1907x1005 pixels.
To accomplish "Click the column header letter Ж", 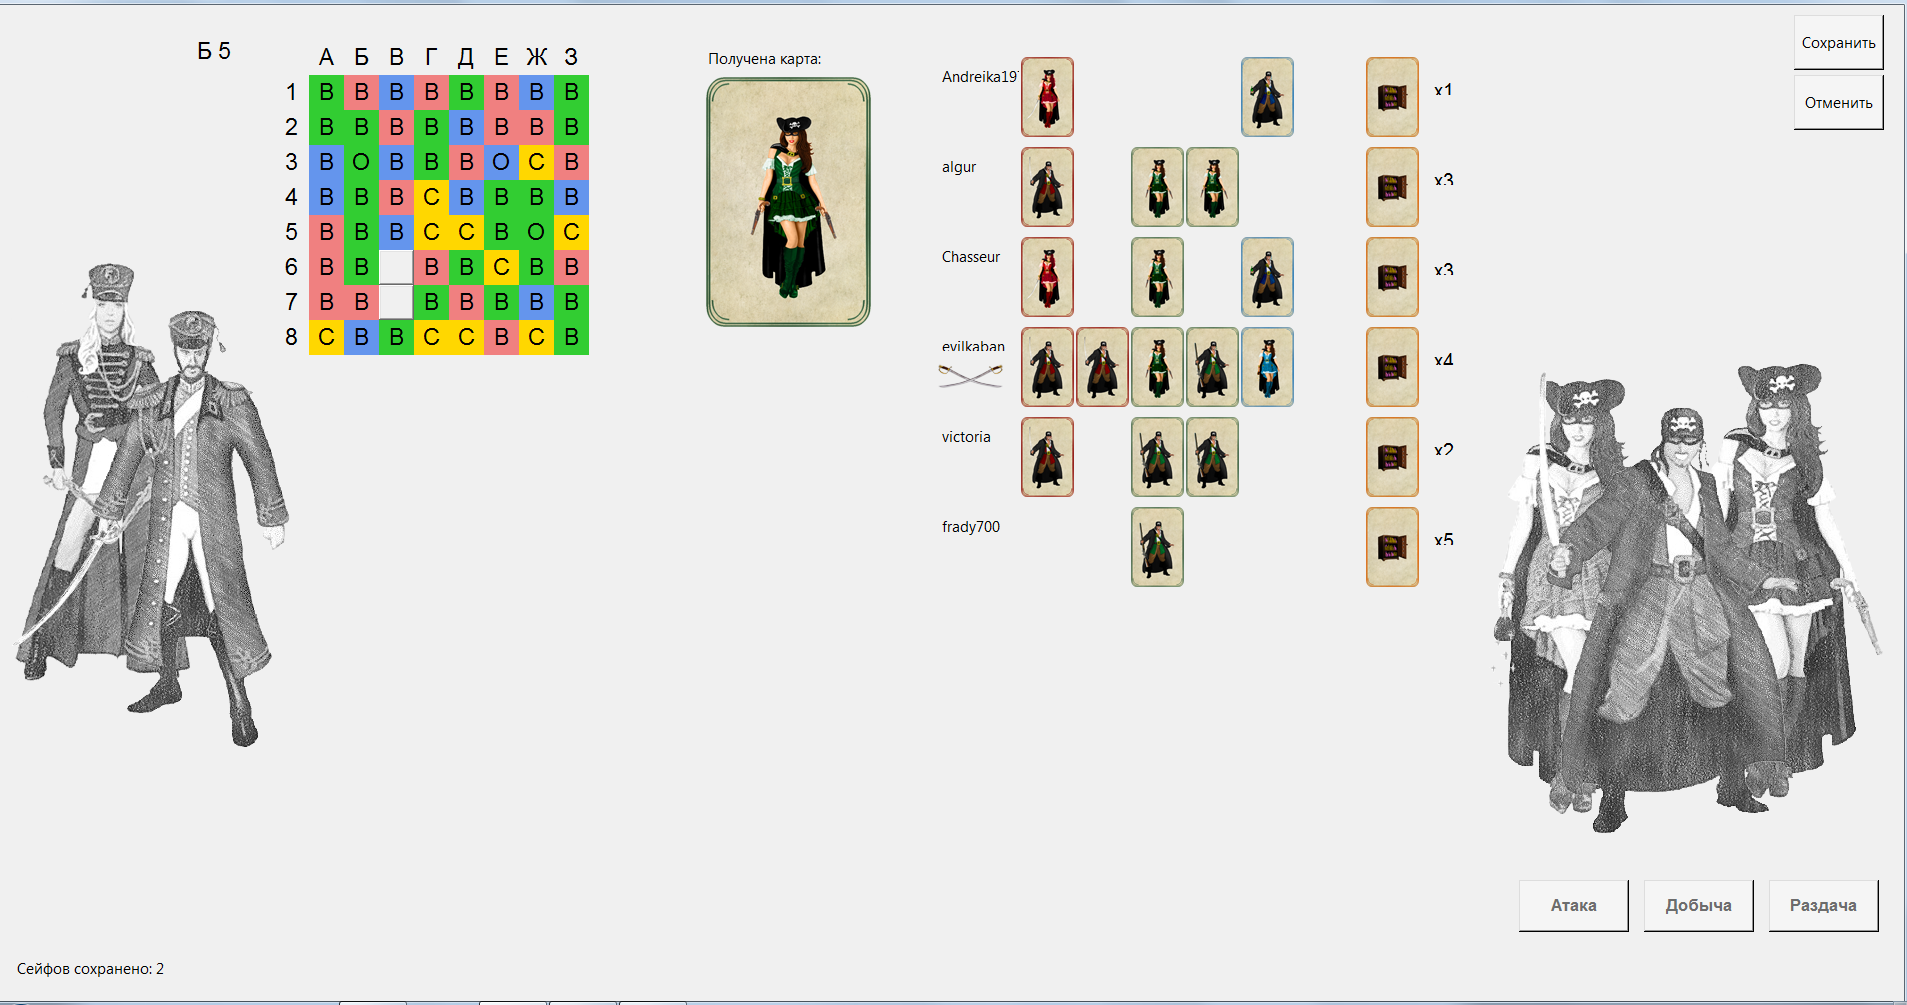I will pos(537,57).
